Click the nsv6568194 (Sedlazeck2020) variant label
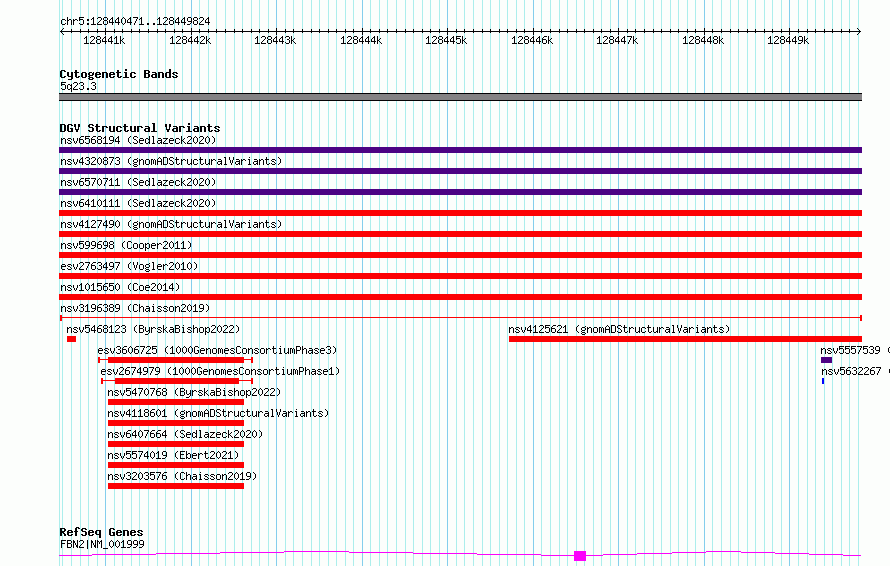This screenshot has width=890, height=566. click(138, 140)
